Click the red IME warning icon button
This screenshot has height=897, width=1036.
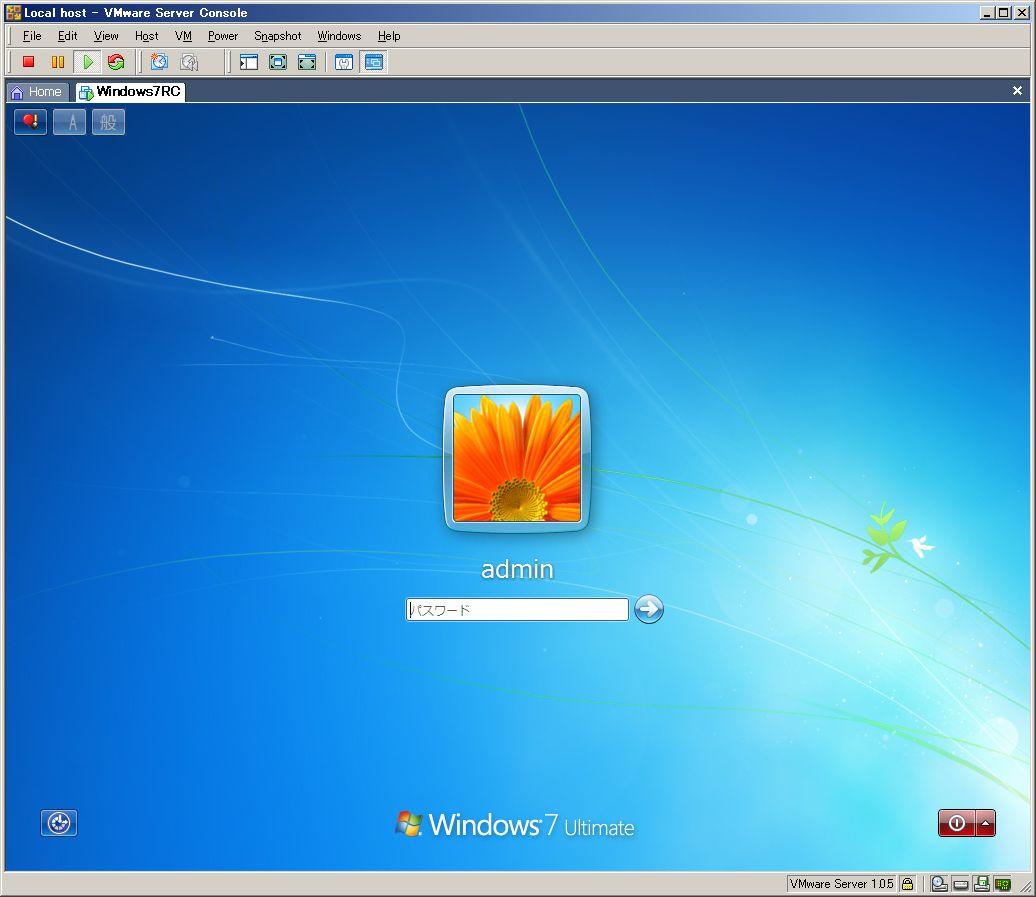pyautogui.click(x=30, y=122)
